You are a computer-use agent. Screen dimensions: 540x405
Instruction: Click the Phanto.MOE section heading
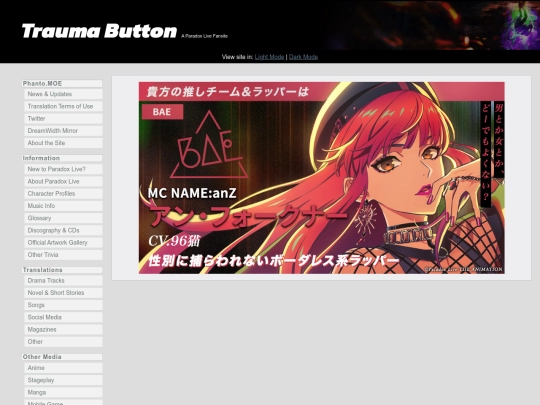(62, 84)
